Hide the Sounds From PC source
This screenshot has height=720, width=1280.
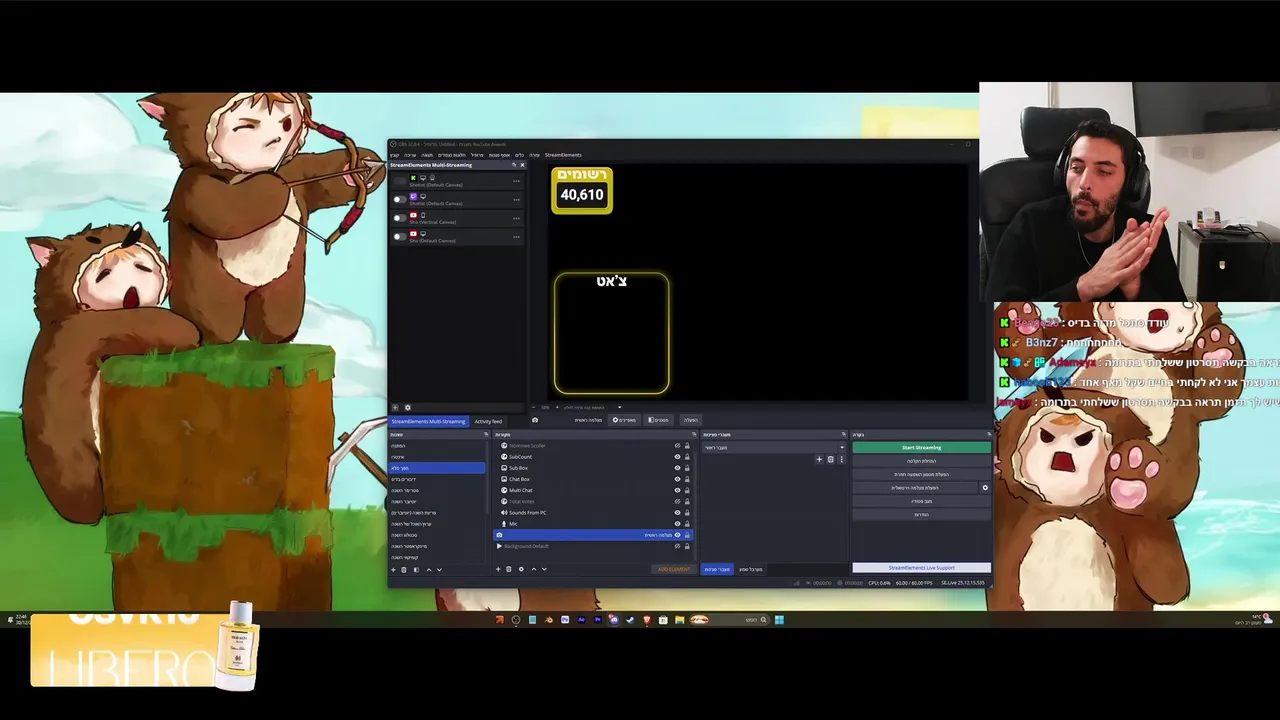[x=677, y=513]
